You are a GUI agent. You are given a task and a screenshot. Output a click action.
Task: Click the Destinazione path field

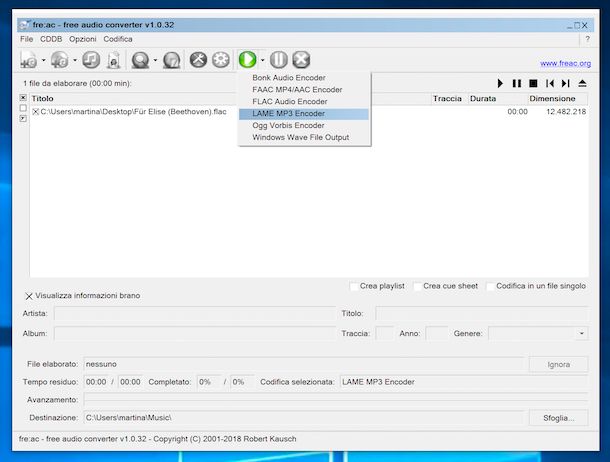tap(303, 418)
